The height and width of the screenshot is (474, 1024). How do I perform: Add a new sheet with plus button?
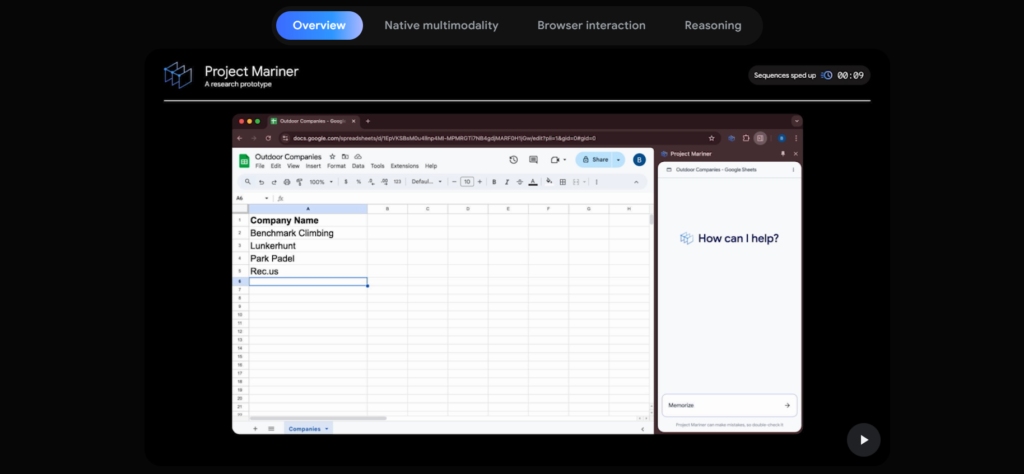tap(255, 429)
